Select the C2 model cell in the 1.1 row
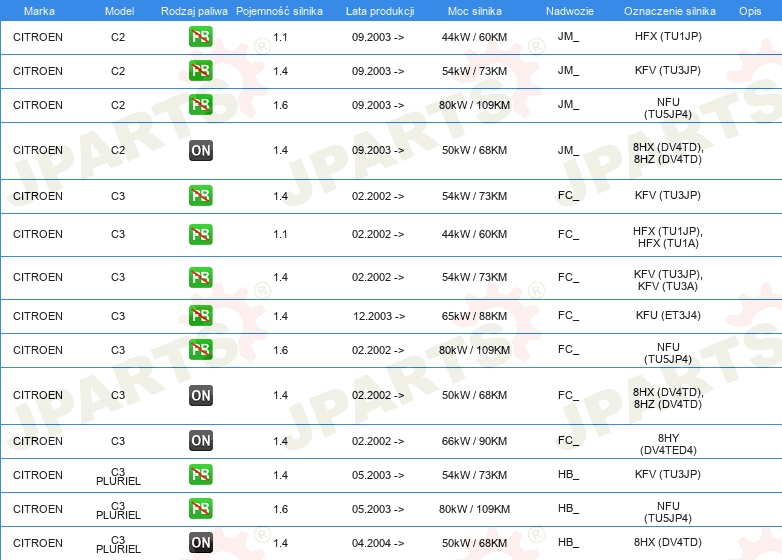782x560 pixels. pyautogui.click(x=118, y=37)
